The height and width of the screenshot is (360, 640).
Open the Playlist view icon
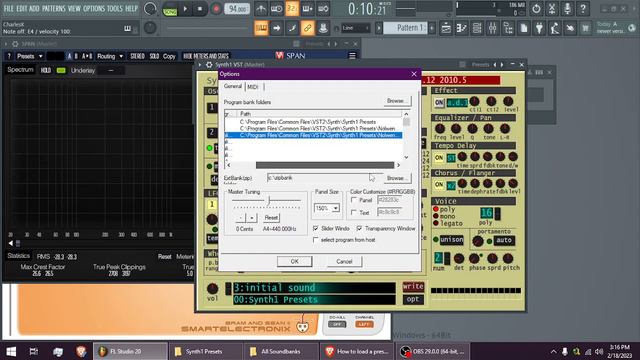coord(446,28)
